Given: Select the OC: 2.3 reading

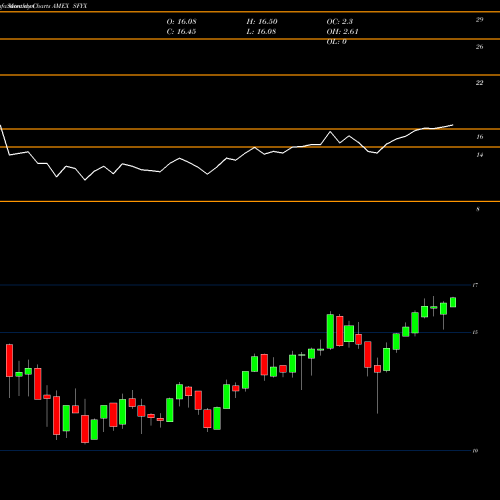Looking at the screenshot, I should click(x=340, y=22).
